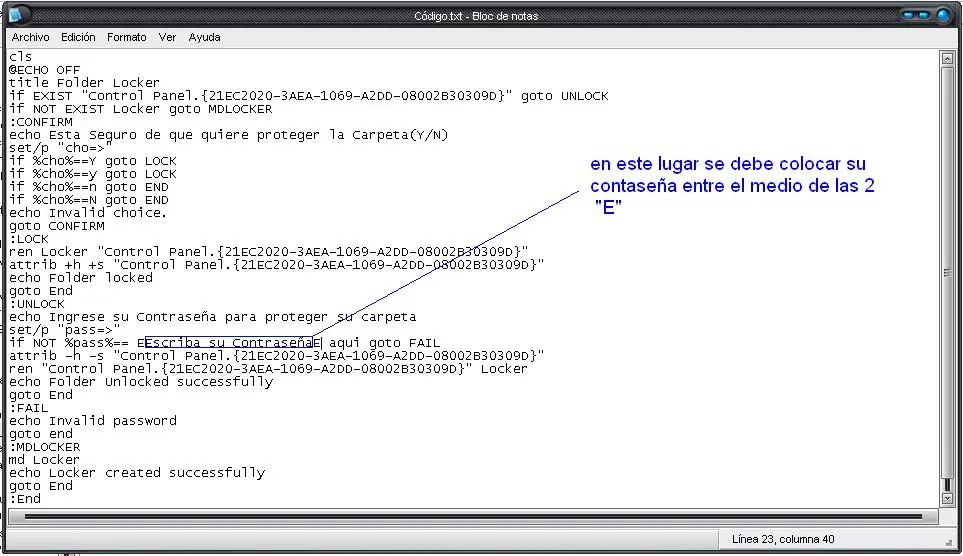Click the 'echo Esta Seguro de que quiere' line

point(228,135)
